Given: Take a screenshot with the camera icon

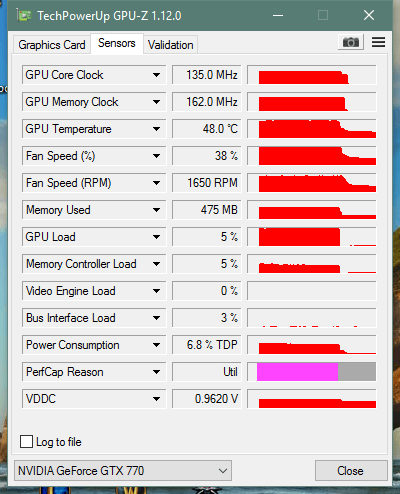Looking at the screenshot, I should pyautogui.click(x=351, y=42).
